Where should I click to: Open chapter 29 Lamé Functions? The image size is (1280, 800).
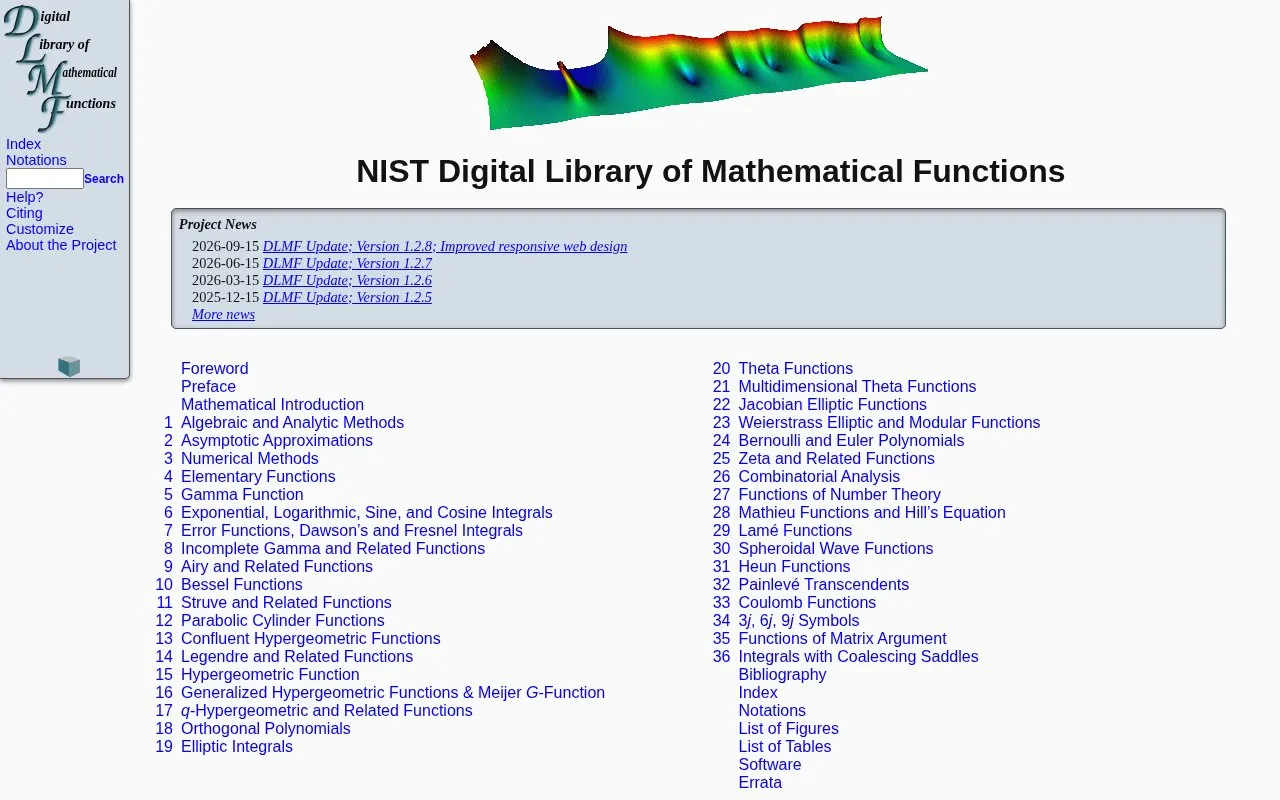pyautogui.click(x=795, y=530)
